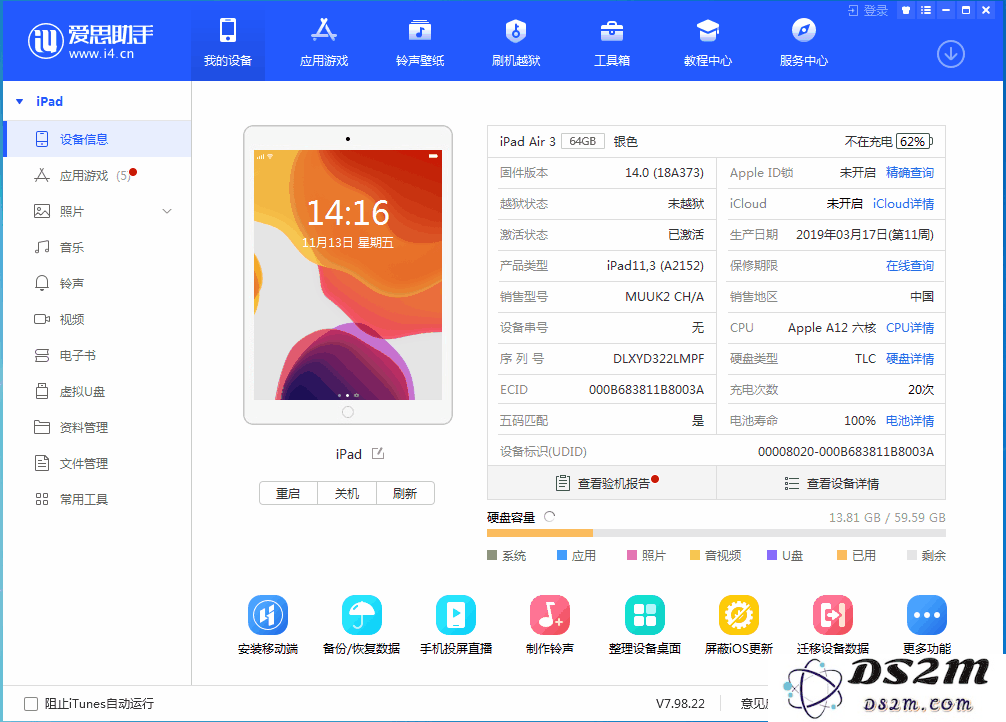
Task: Click the U盘 legend color swatch
Action: 772,555
